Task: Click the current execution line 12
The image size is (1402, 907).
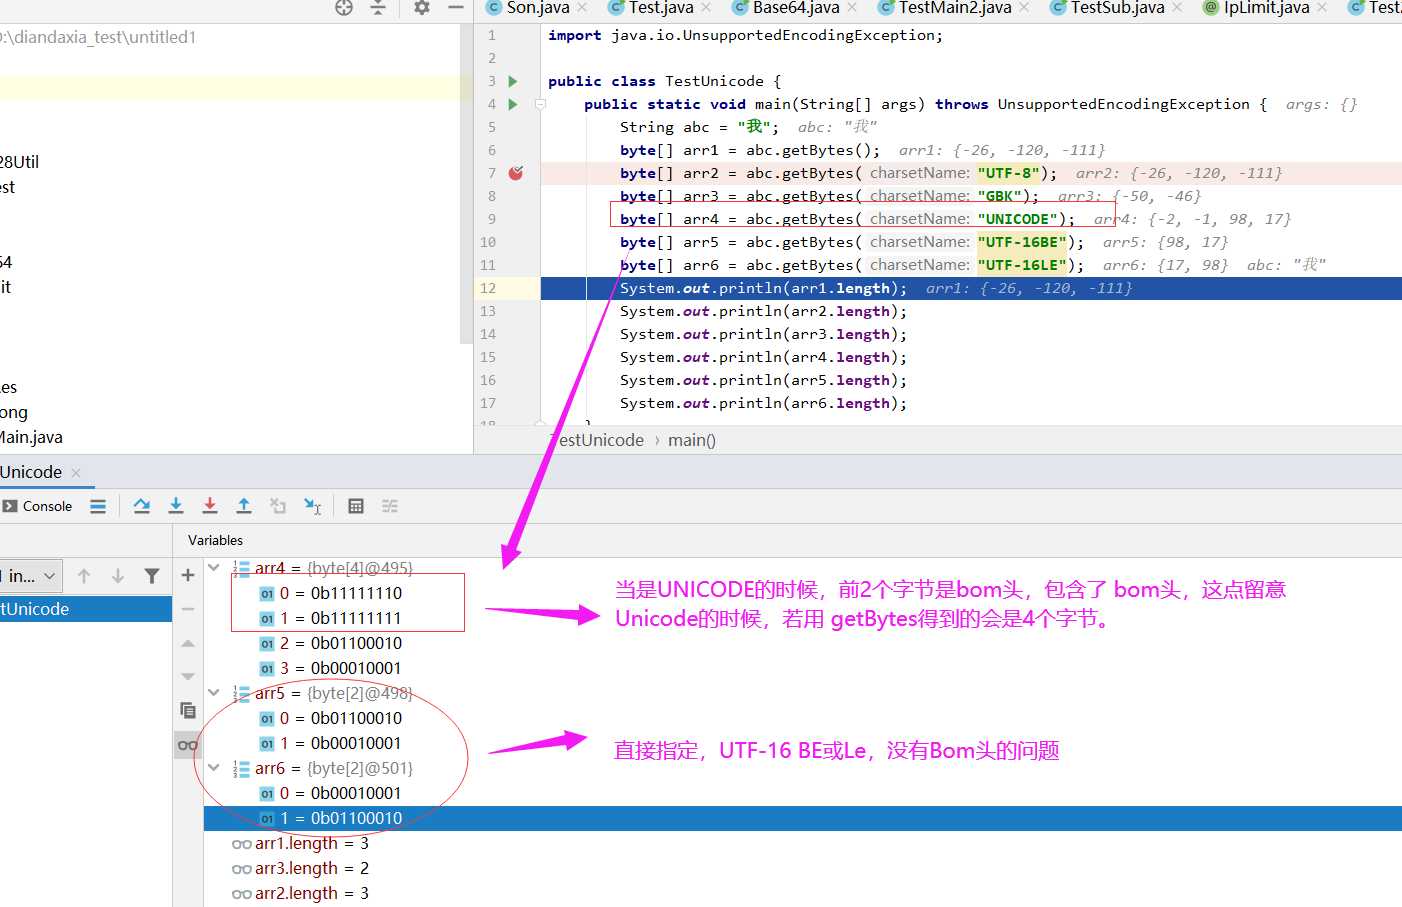Action: [971, 288]
